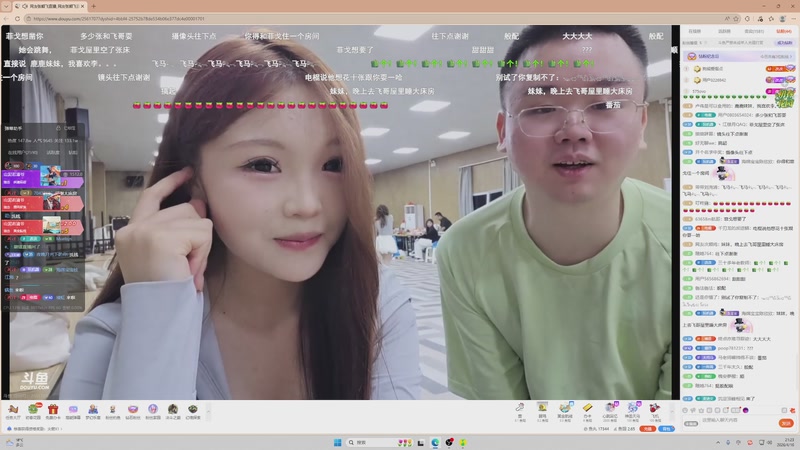The width and height of the screenshot is (800, 450).
Task: Open the 用户 second ranked user row
Action: [x=739, y=80]
